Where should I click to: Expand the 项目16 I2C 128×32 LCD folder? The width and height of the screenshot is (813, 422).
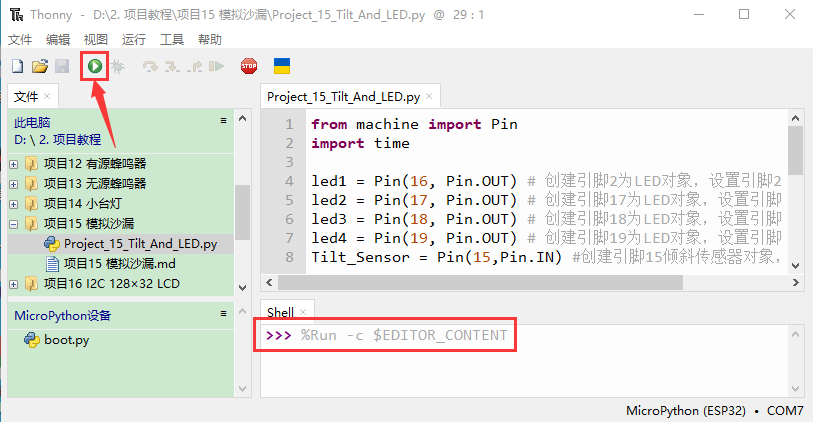click(x=13, y=284)
